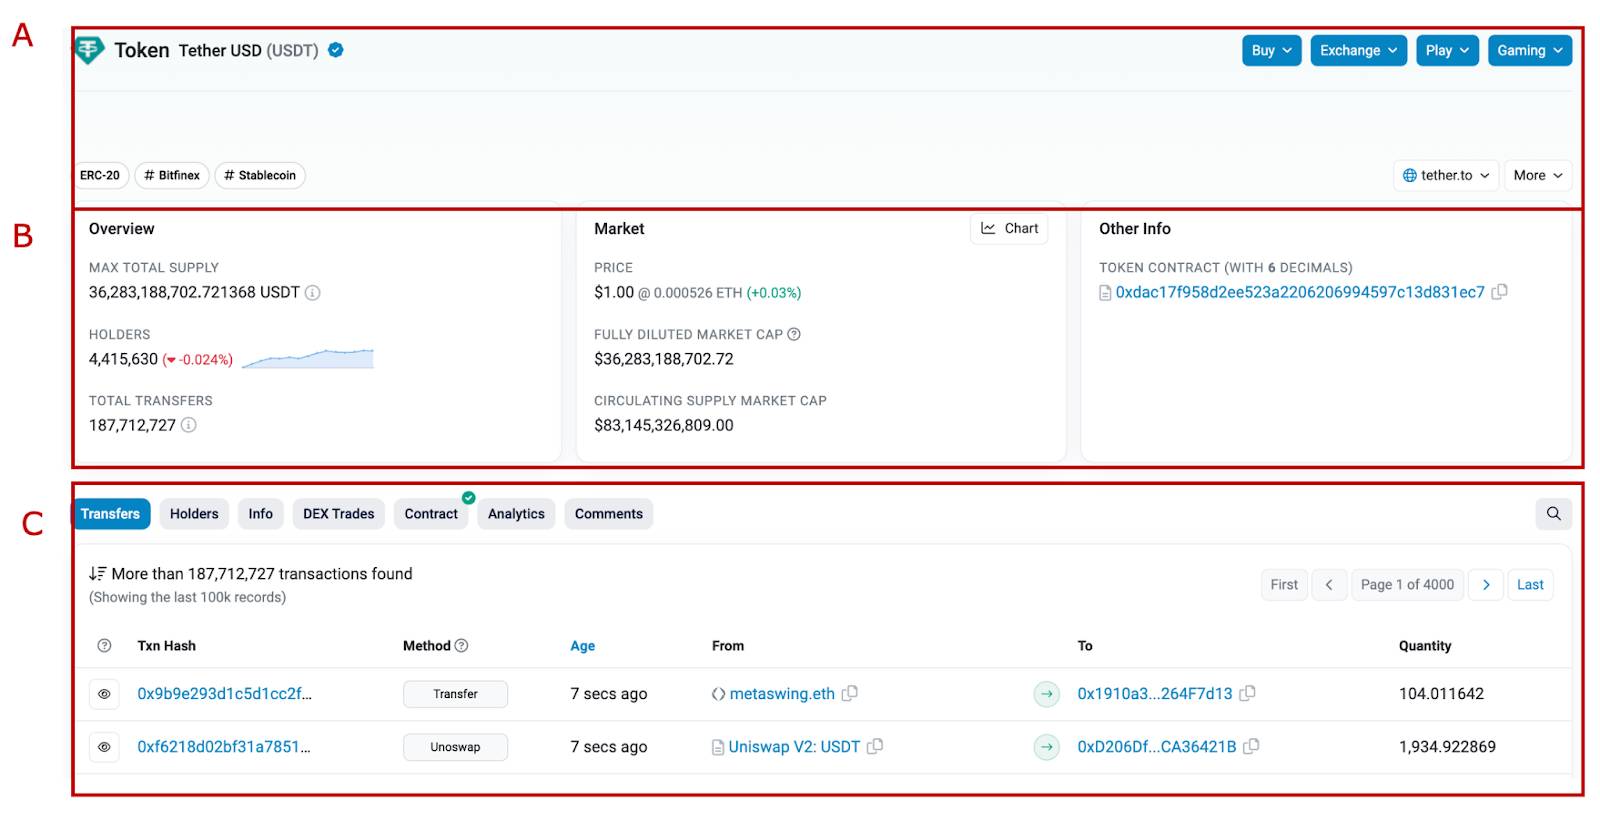Viewport: 1600px width, 824px height.
Task: Open the Uniswap V2: USDT sender link
Action: coord(794,746)
